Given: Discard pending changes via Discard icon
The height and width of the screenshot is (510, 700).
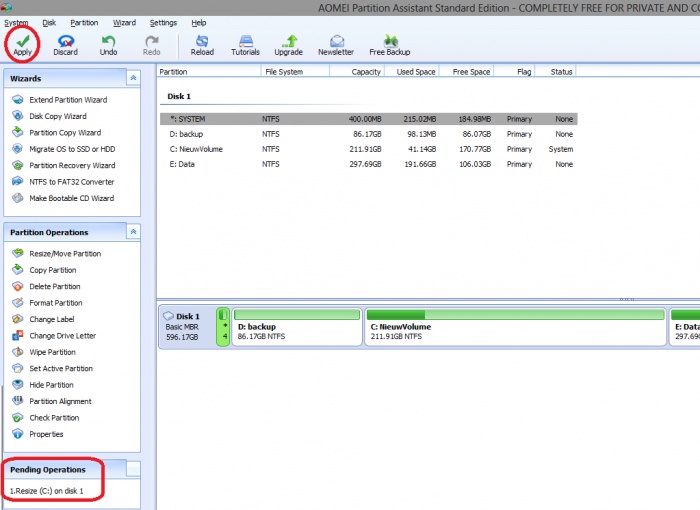Looking at the screenshot, I should click(x=65, y=43).
